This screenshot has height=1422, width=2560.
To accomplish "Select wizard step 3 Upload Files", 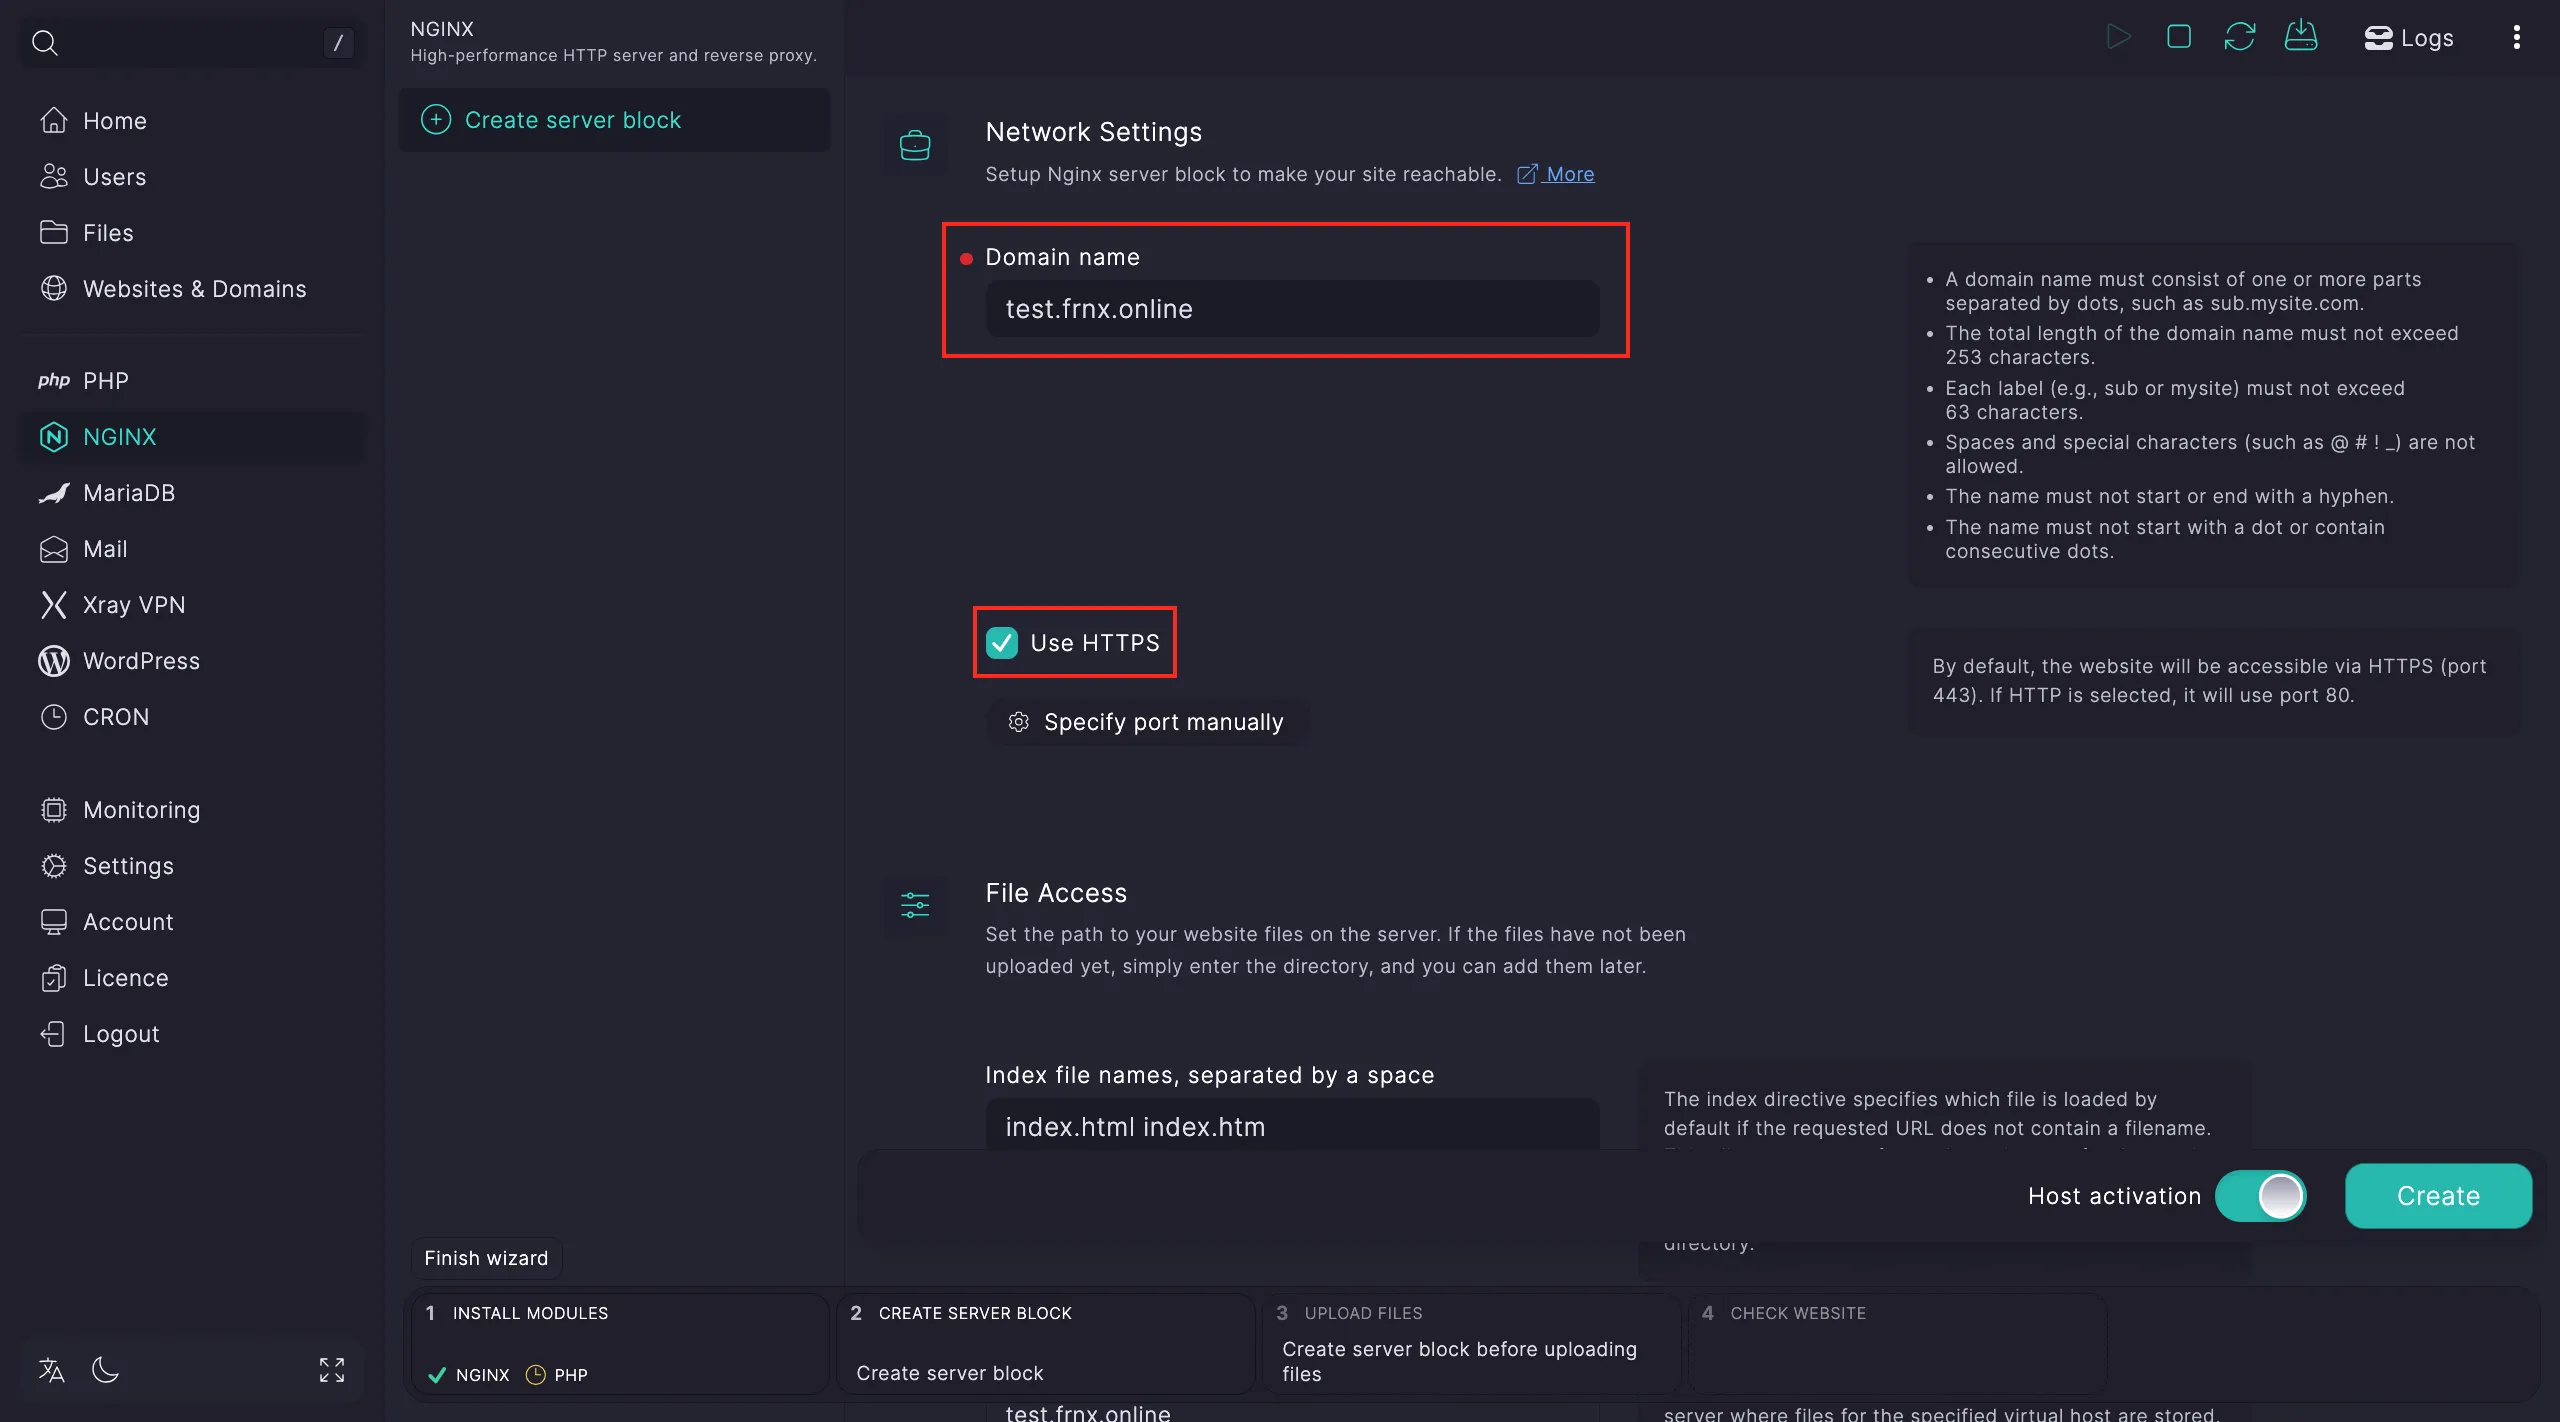I will [x=1472, y=1344].
